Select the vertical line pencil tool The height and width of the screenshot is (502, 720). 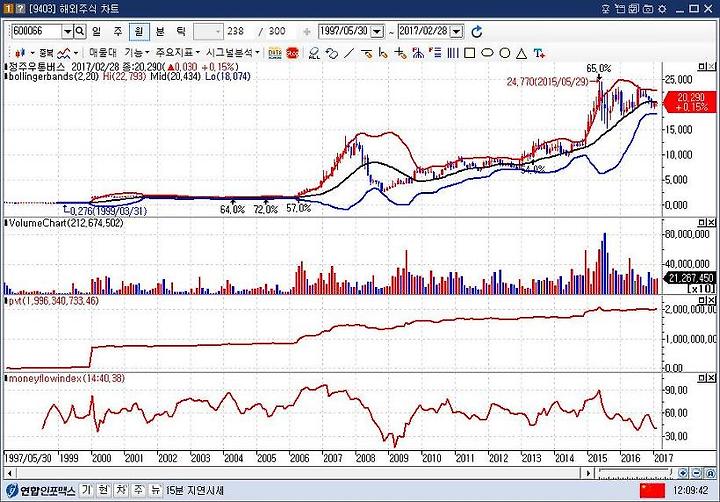point(383,53)
